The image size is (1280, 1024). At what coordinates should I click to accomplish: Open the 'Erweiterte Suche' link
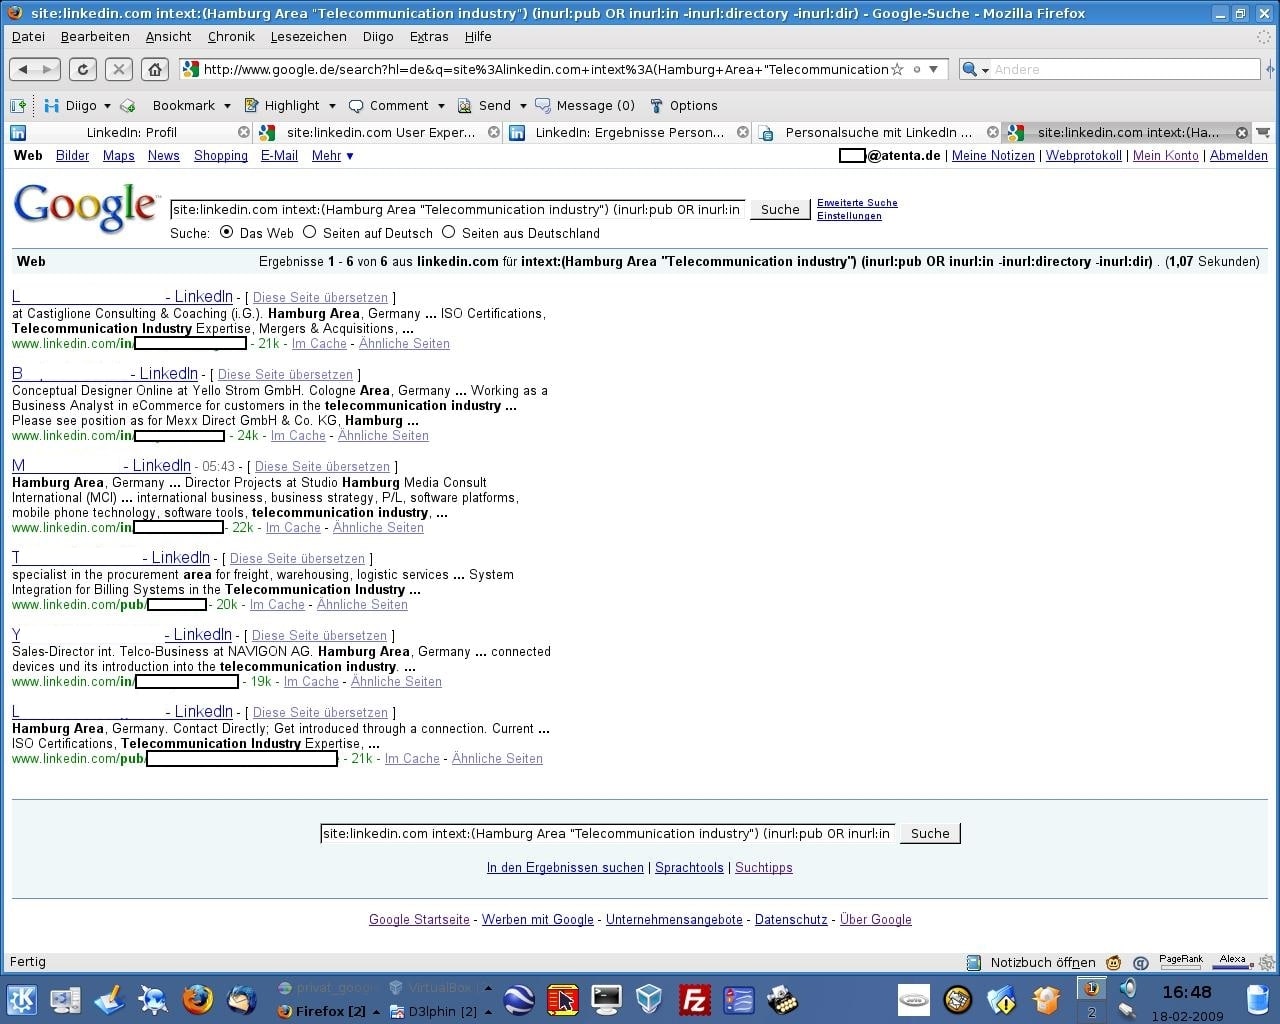(857, 203)
